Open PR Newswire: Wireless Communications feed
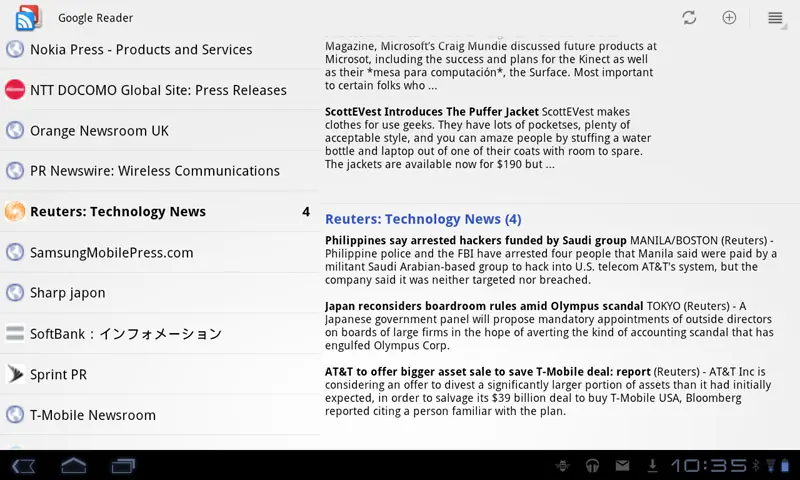The image size is (800, 480). [x=160, y=170]
